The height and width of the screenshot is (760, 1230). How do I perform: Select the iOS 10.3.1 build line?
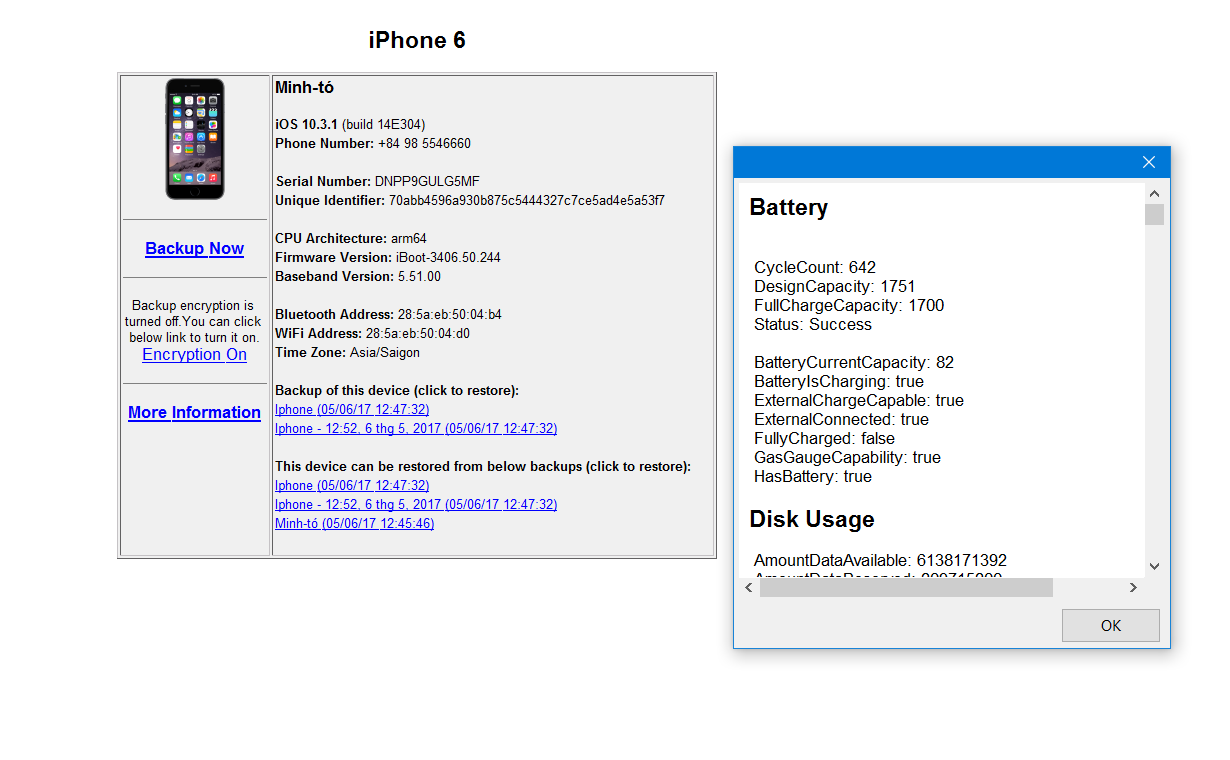click(350, 125)
